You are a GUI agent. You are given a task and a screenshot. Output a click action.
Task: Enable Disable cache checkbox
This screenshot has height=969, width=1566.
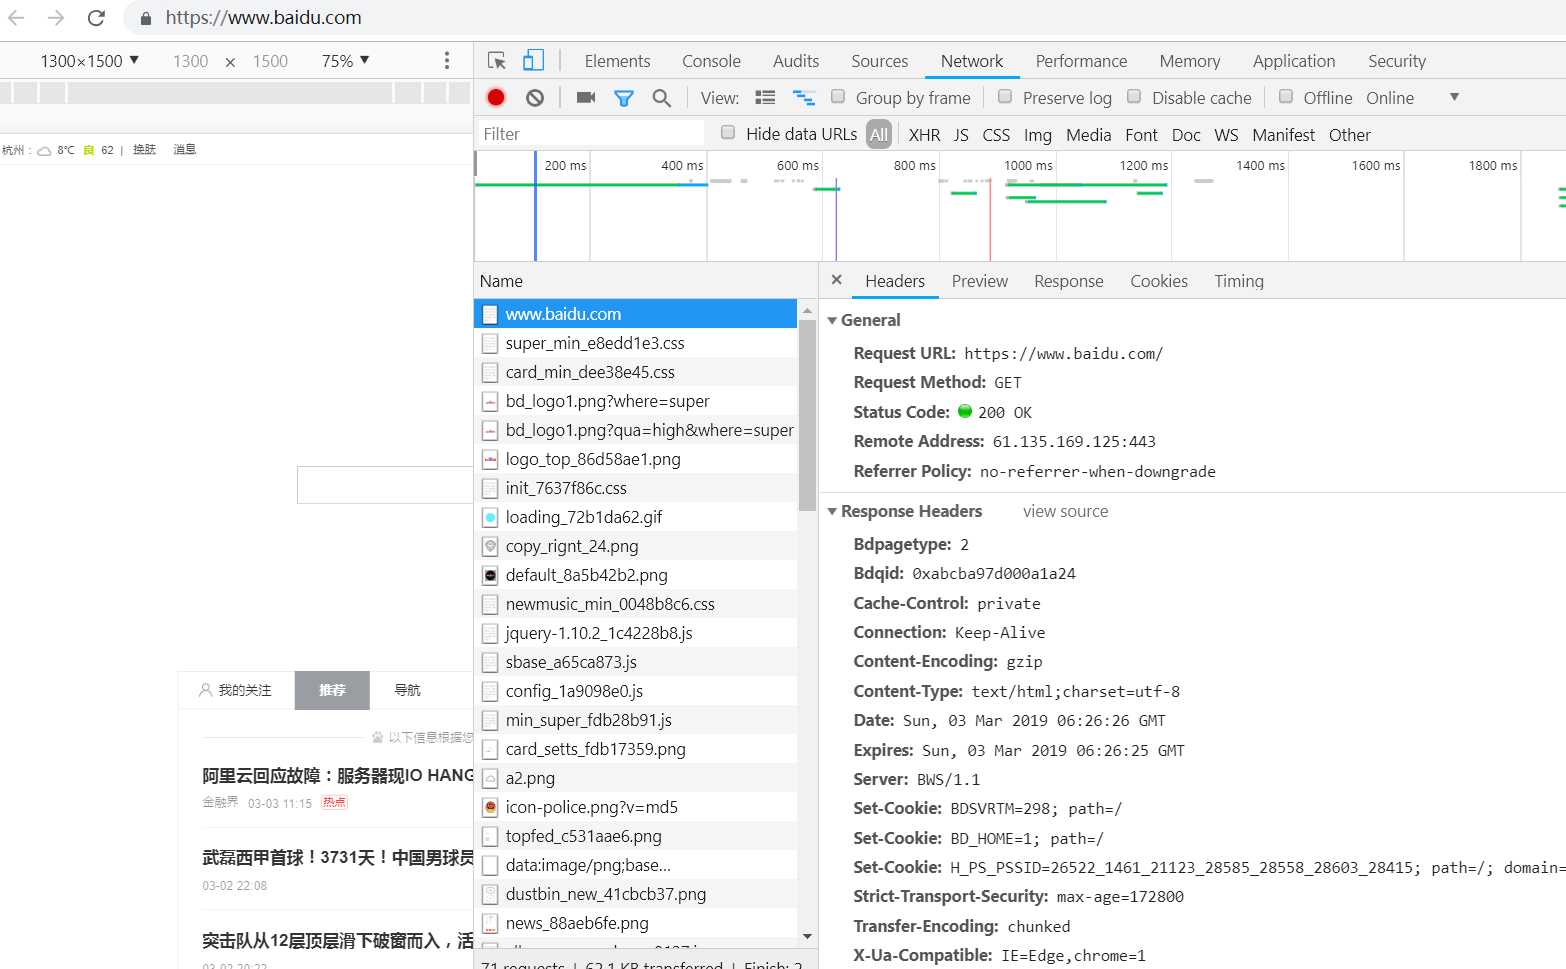pyautogui.click(x=1134, y=96)
